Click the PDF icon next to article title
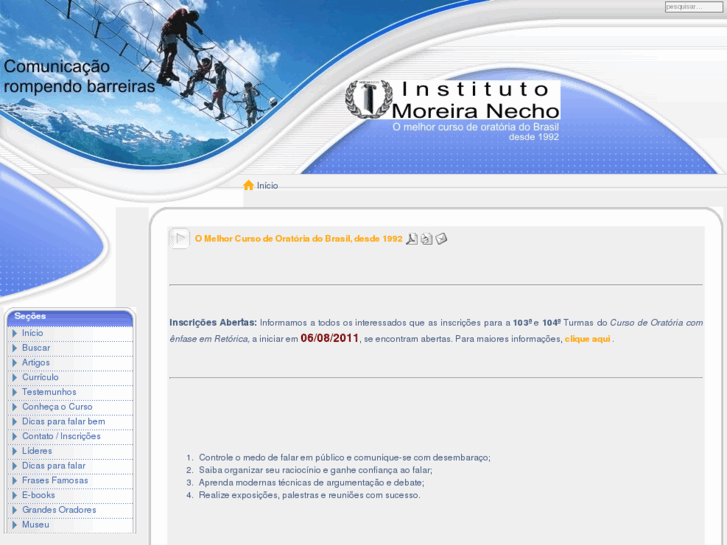727x545 pixels. (412, 239)
